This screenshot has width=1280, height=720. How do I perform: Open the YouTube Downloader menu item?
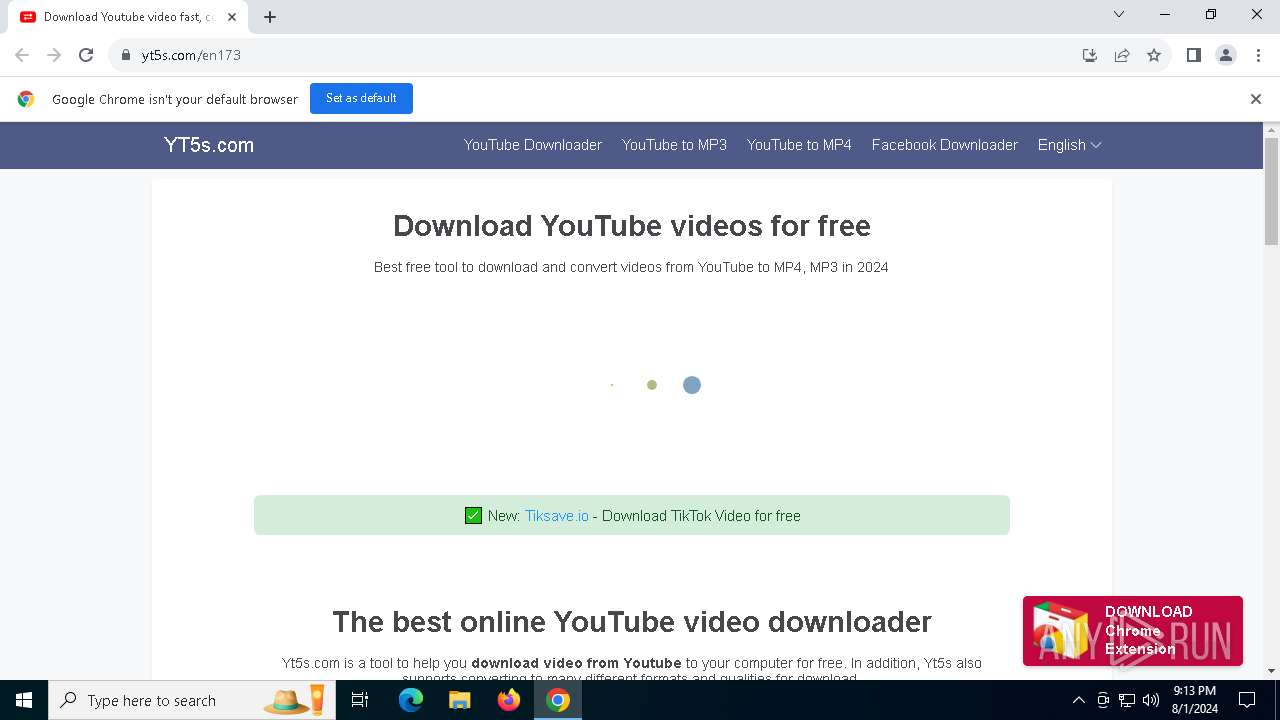click(533, 145)
